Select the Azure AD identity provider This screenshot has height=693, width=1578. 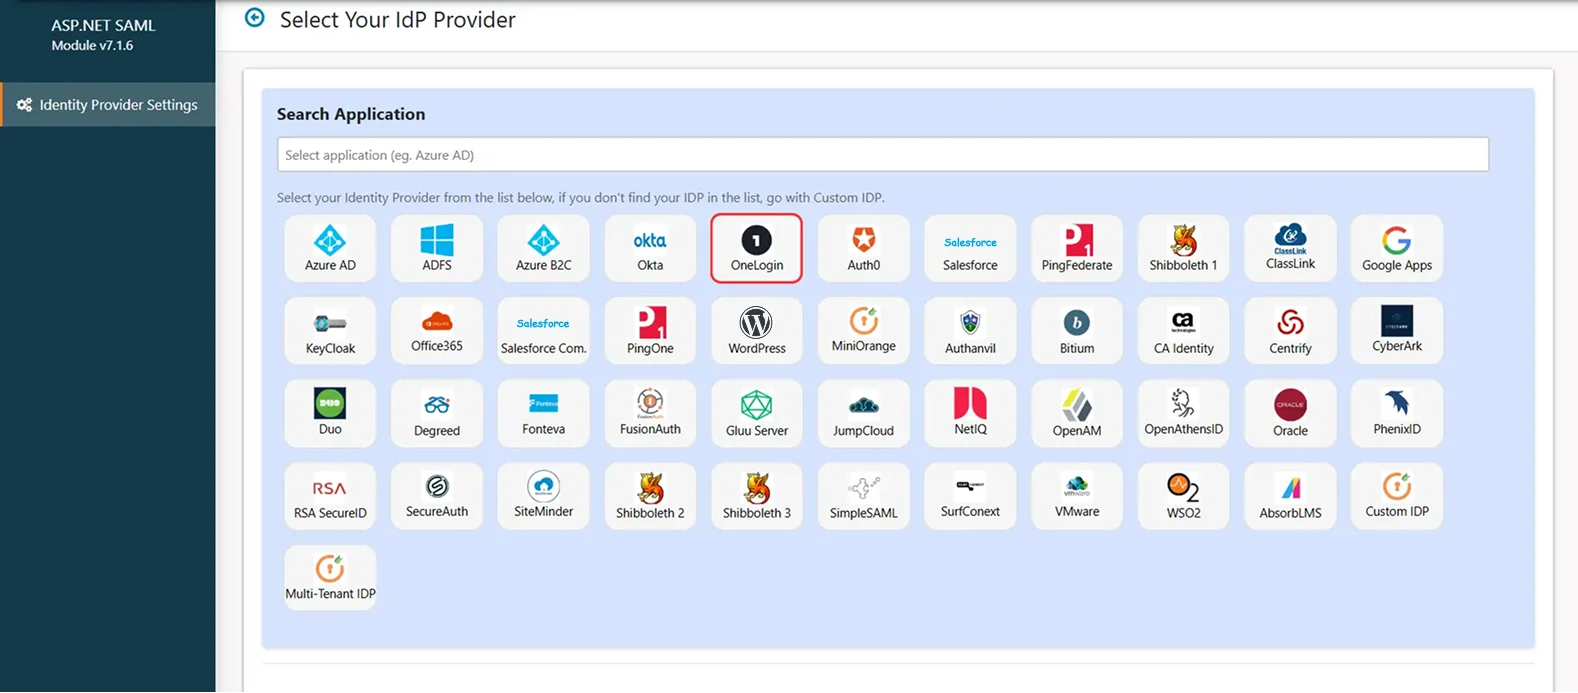click(x=330, y=249)
